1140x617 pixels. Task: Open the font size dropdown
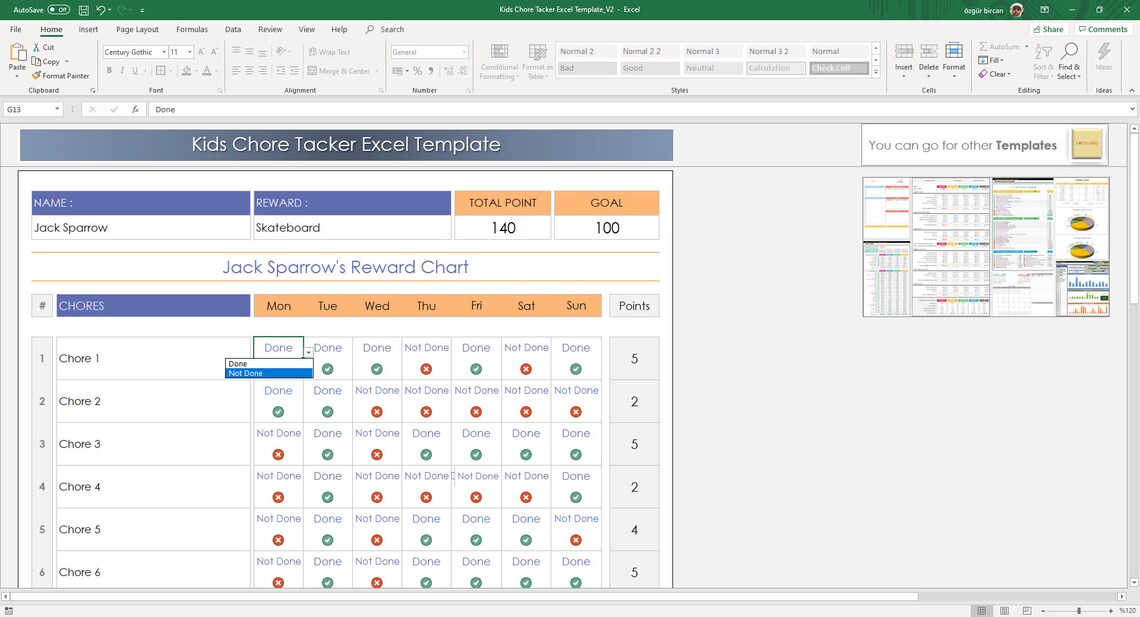tap(188, 52)
